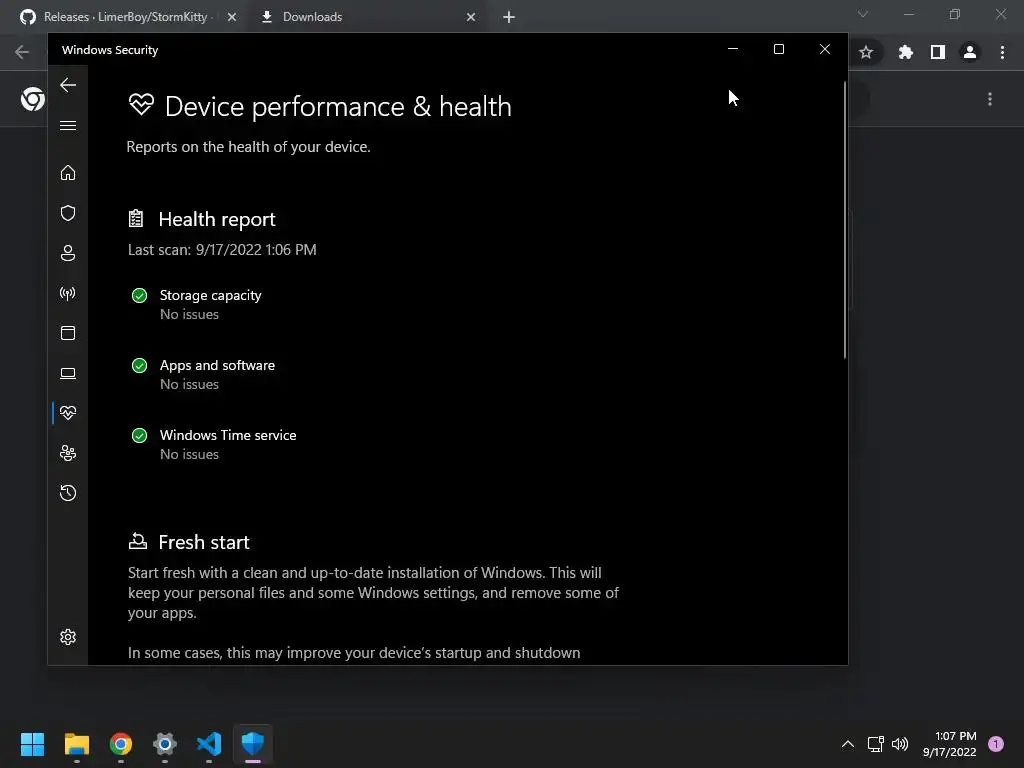
Task: Switch to the Downloads tab
Action: [x=366, y=17]
